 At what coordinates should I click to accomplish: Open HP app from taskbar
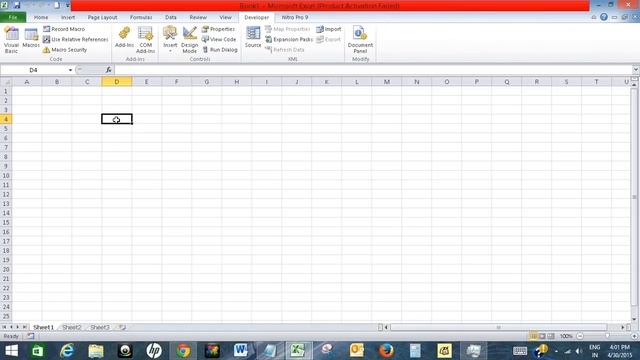[x=154, y=351]
